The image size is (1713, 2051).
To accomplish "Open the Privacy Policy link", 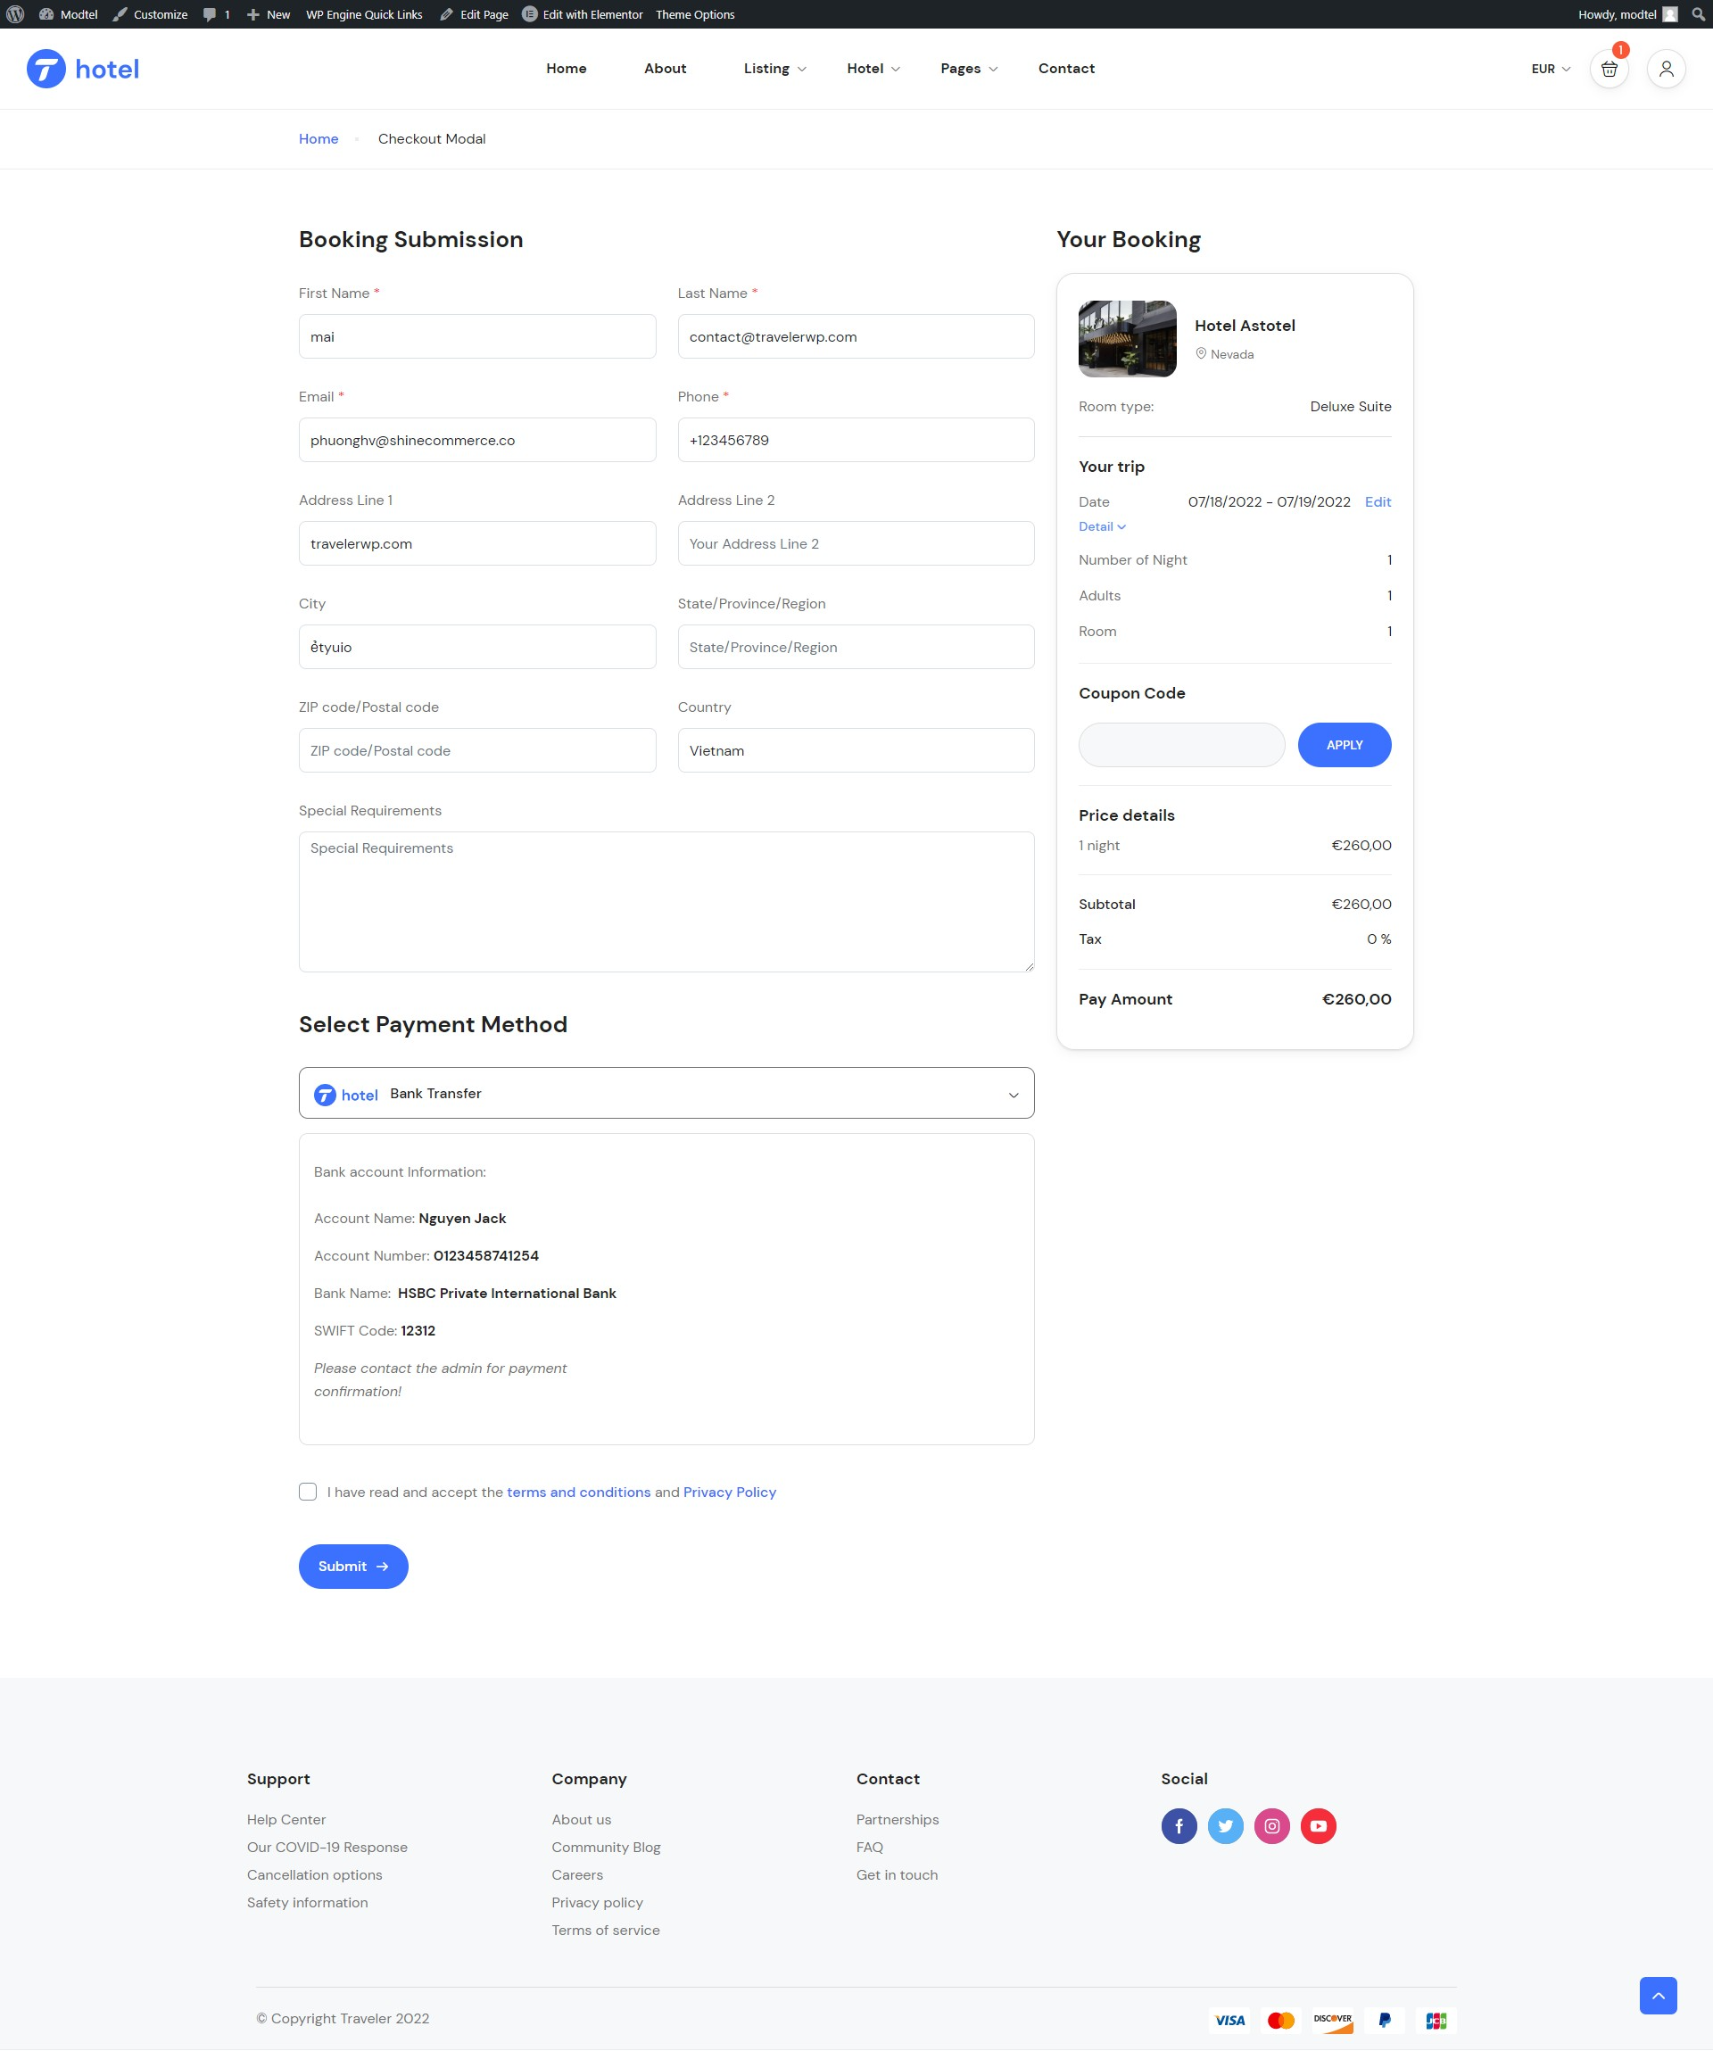I will pyautogui.click(x=729, y=1492).
